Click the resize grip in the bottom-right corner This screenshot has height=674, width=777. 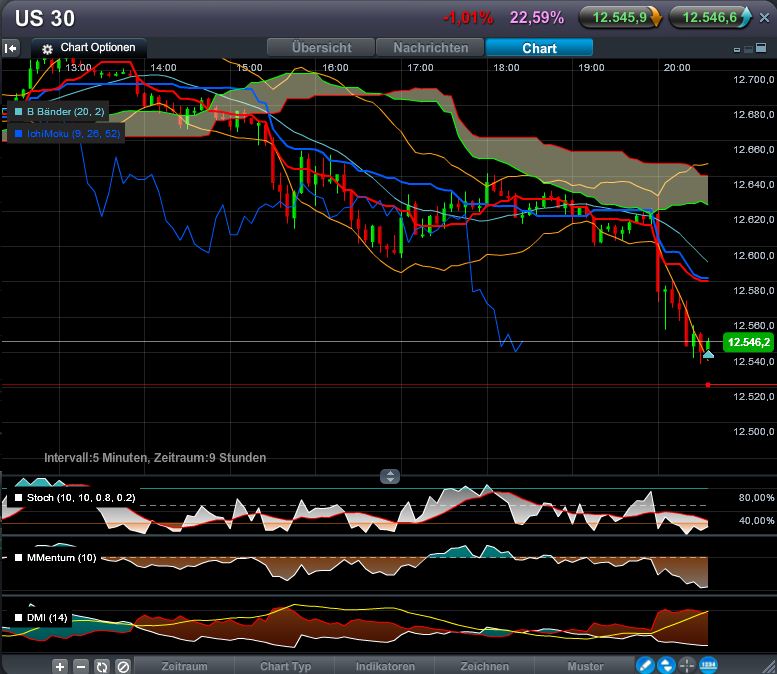pos(771,668)
